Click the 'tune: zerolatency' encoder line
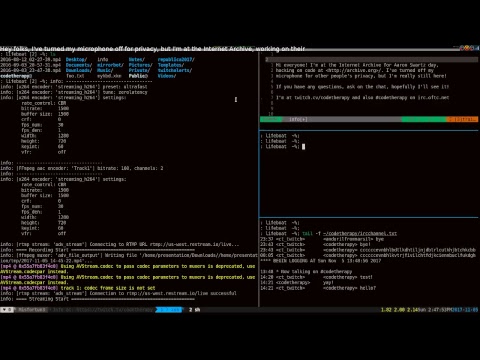Image resolution: width=480 pixels, height=360 pixels. point(74,92)
